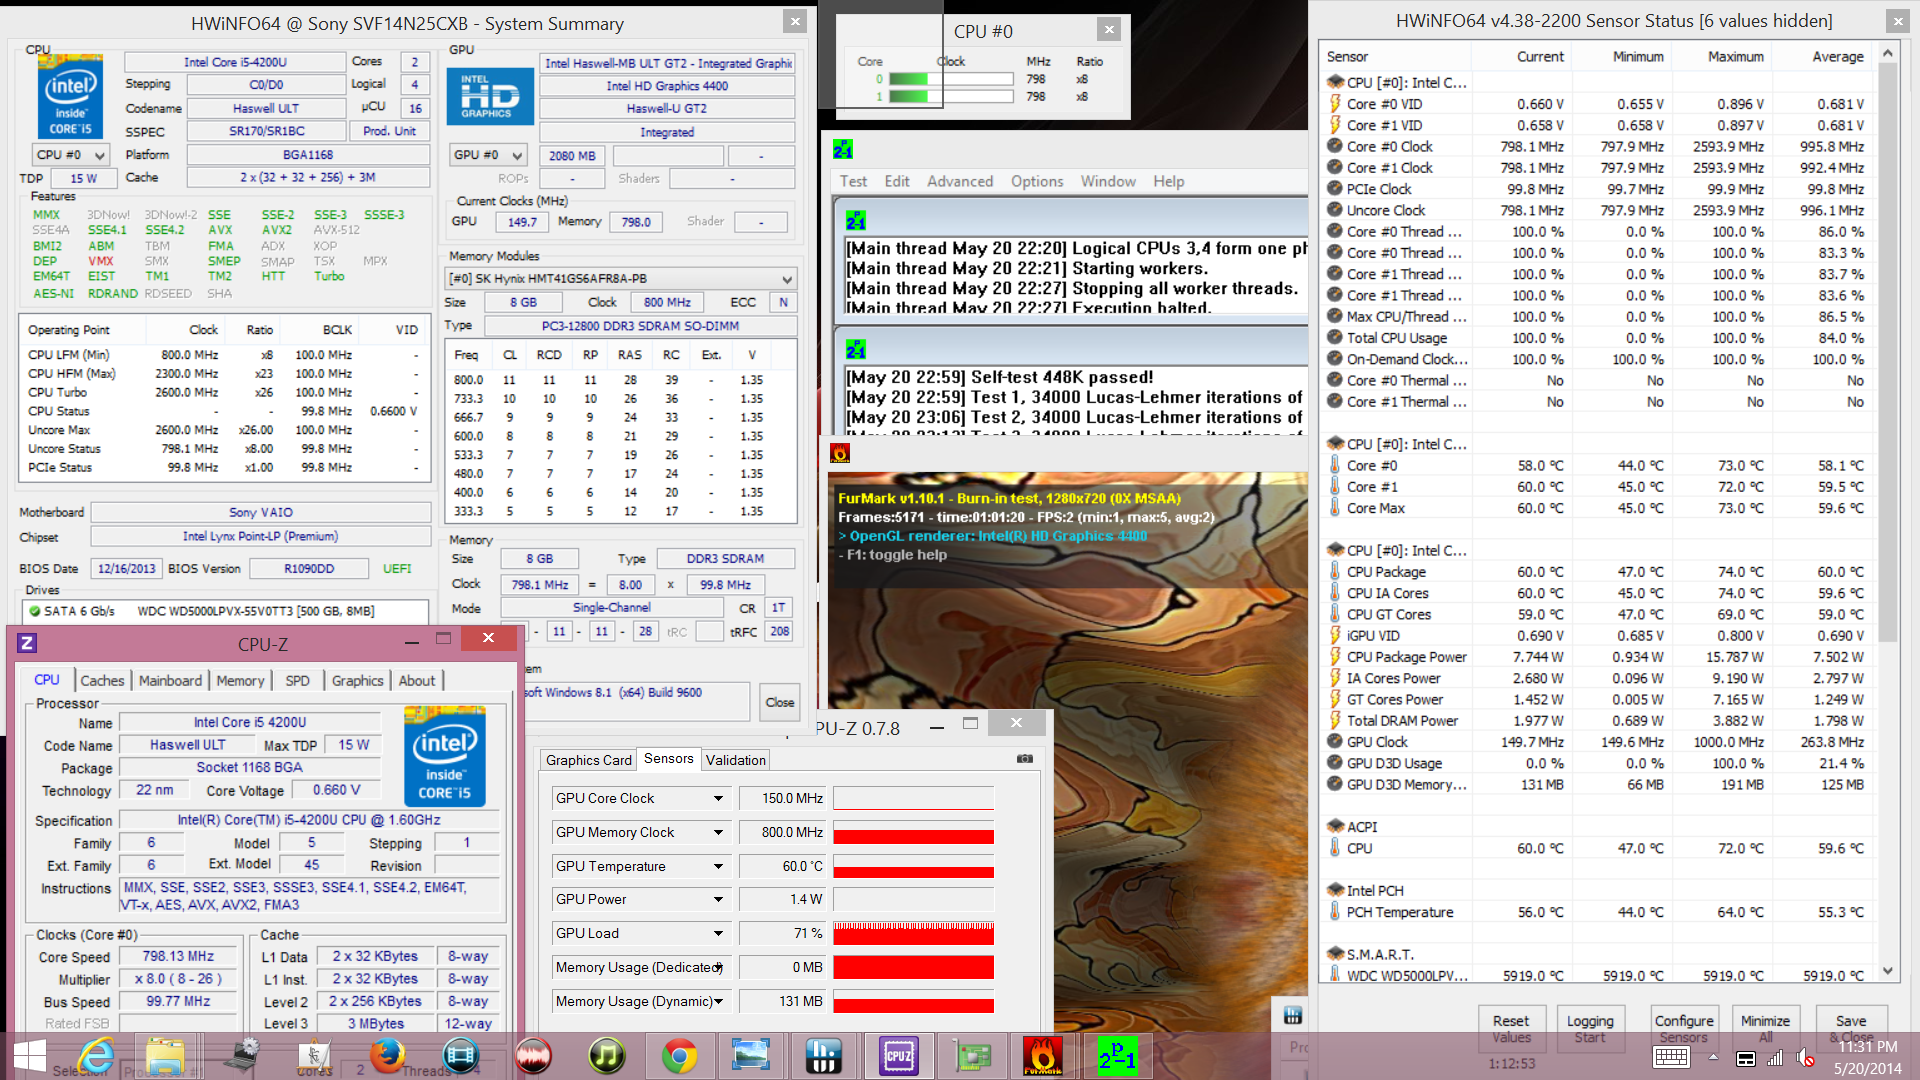
Task: Click the FurMark window title icon
Action: click(840, 454)
